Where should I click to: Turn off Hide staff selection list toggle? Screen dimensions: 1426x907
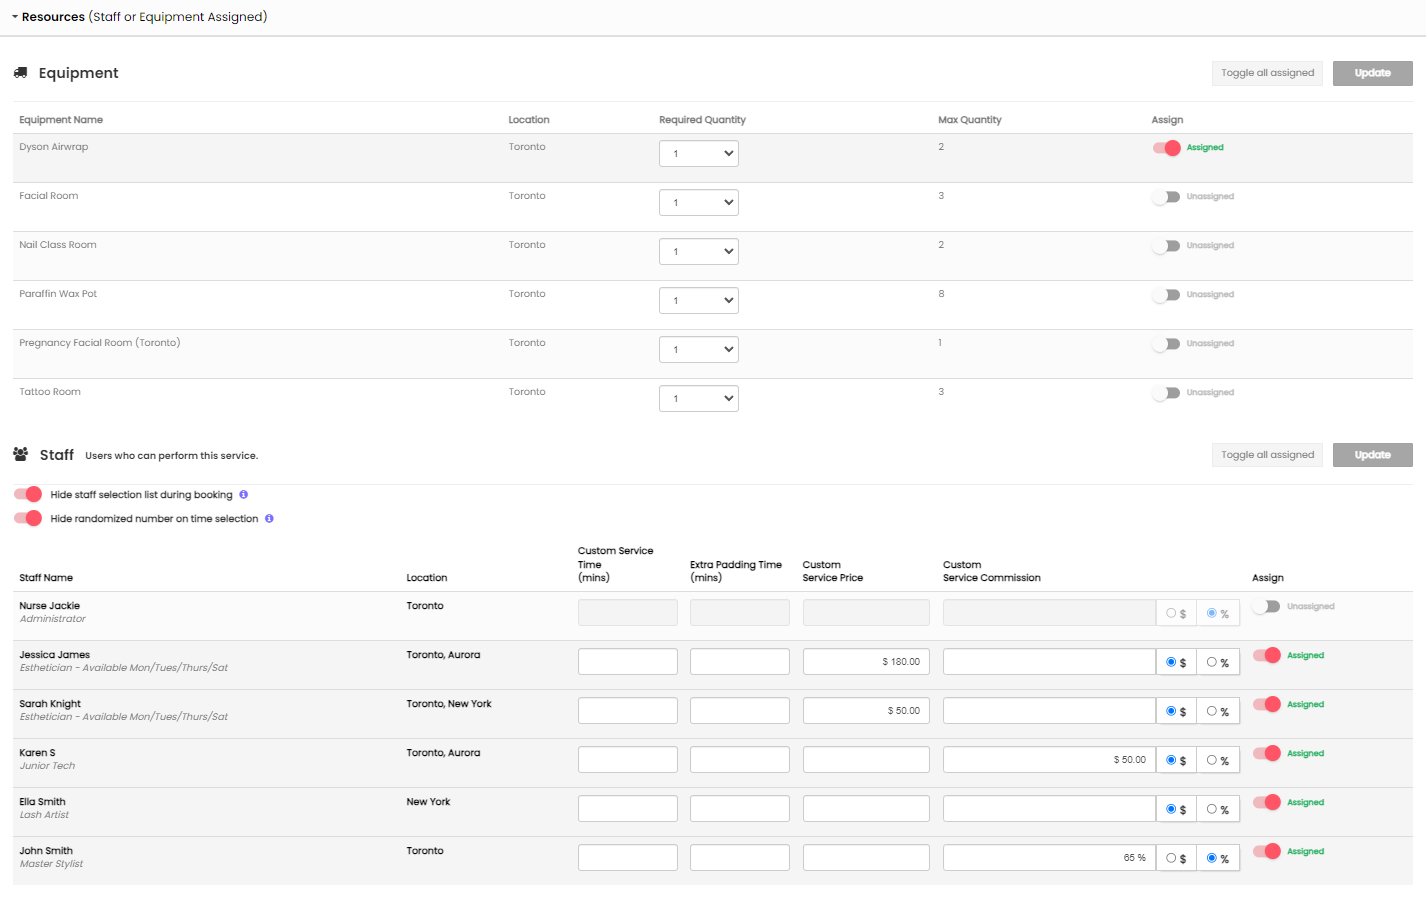click(x=28, y=494)
